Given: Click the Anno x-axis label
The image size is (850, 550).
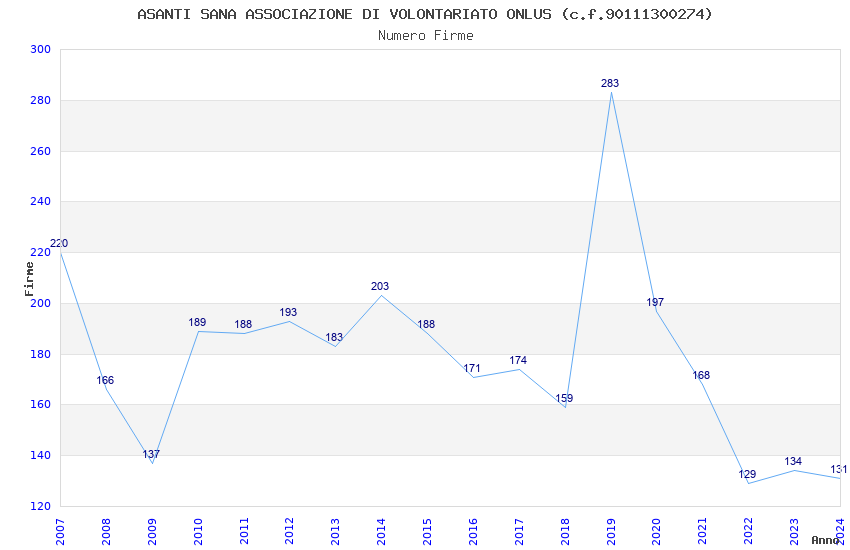Looking at the screenshot, I should point(825,540).
